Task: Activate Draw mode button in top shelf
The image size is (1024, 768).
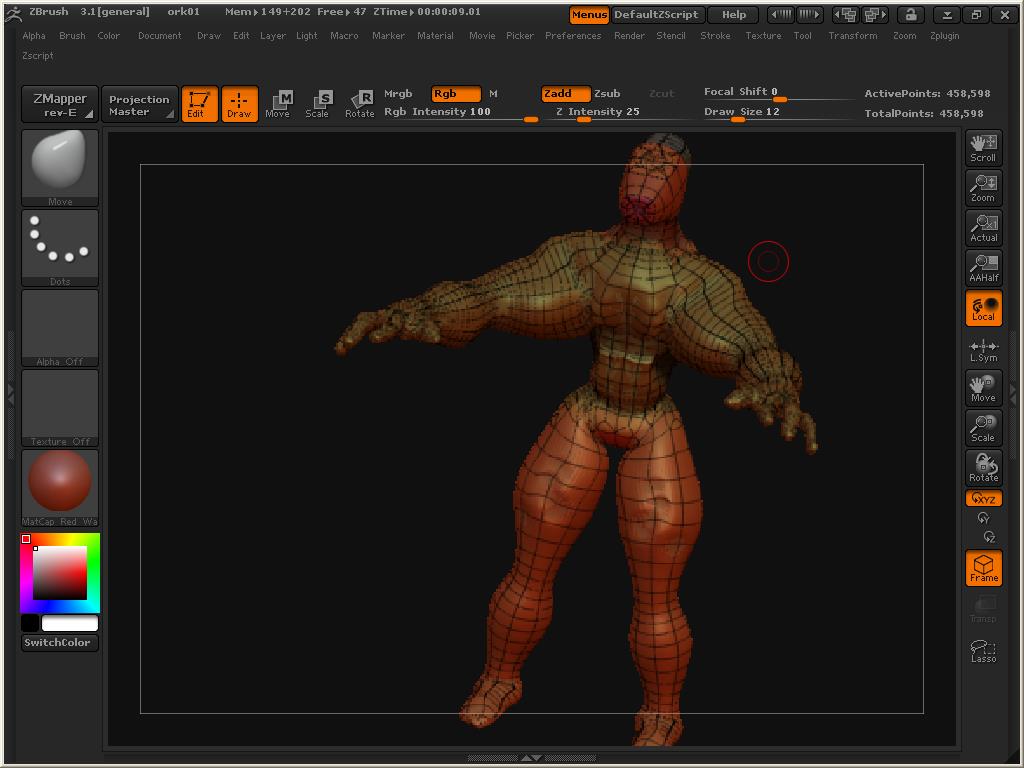Action: pos(239,104)
